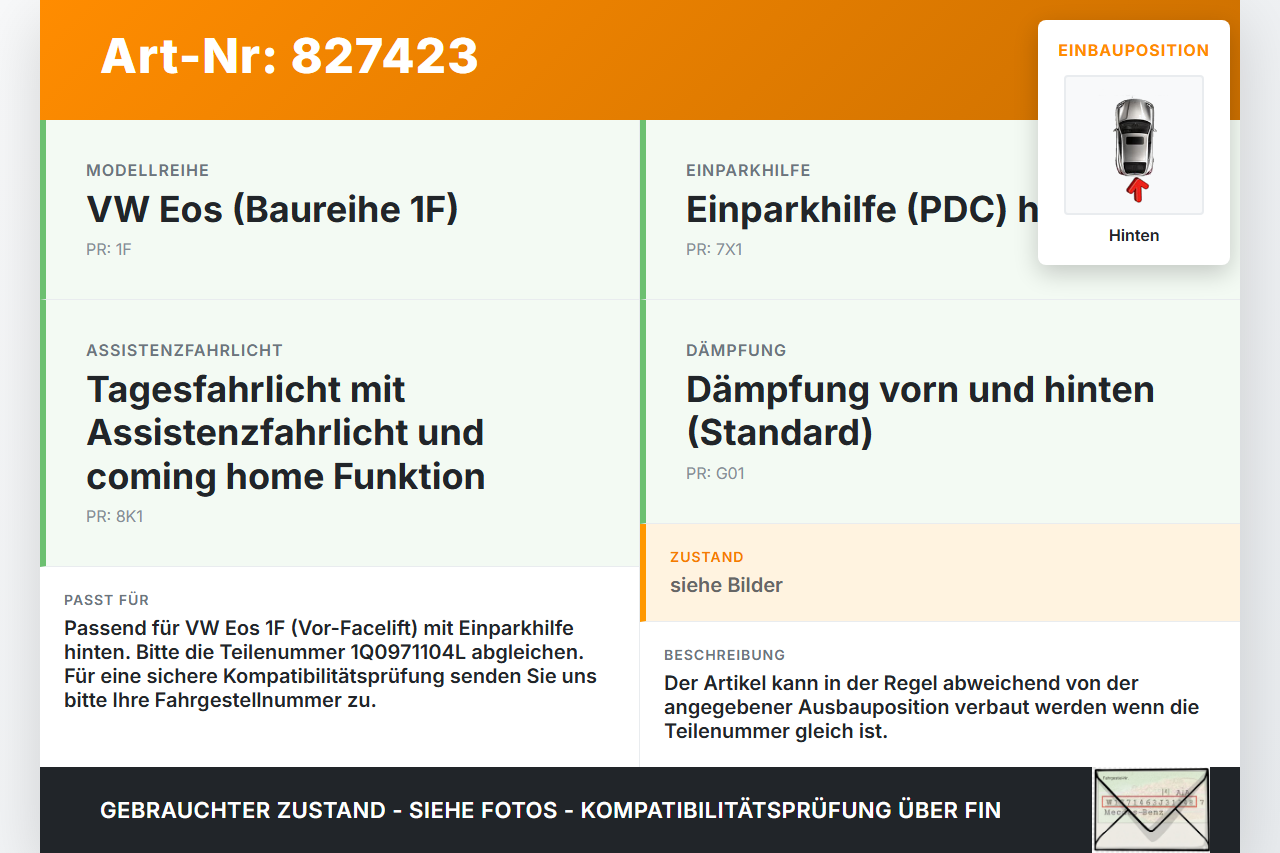The width and height of the screenshot is (1280, 853).
Task: Click the ASSISTENZFAHRLICHT label
Action: [x=185, y=351]
